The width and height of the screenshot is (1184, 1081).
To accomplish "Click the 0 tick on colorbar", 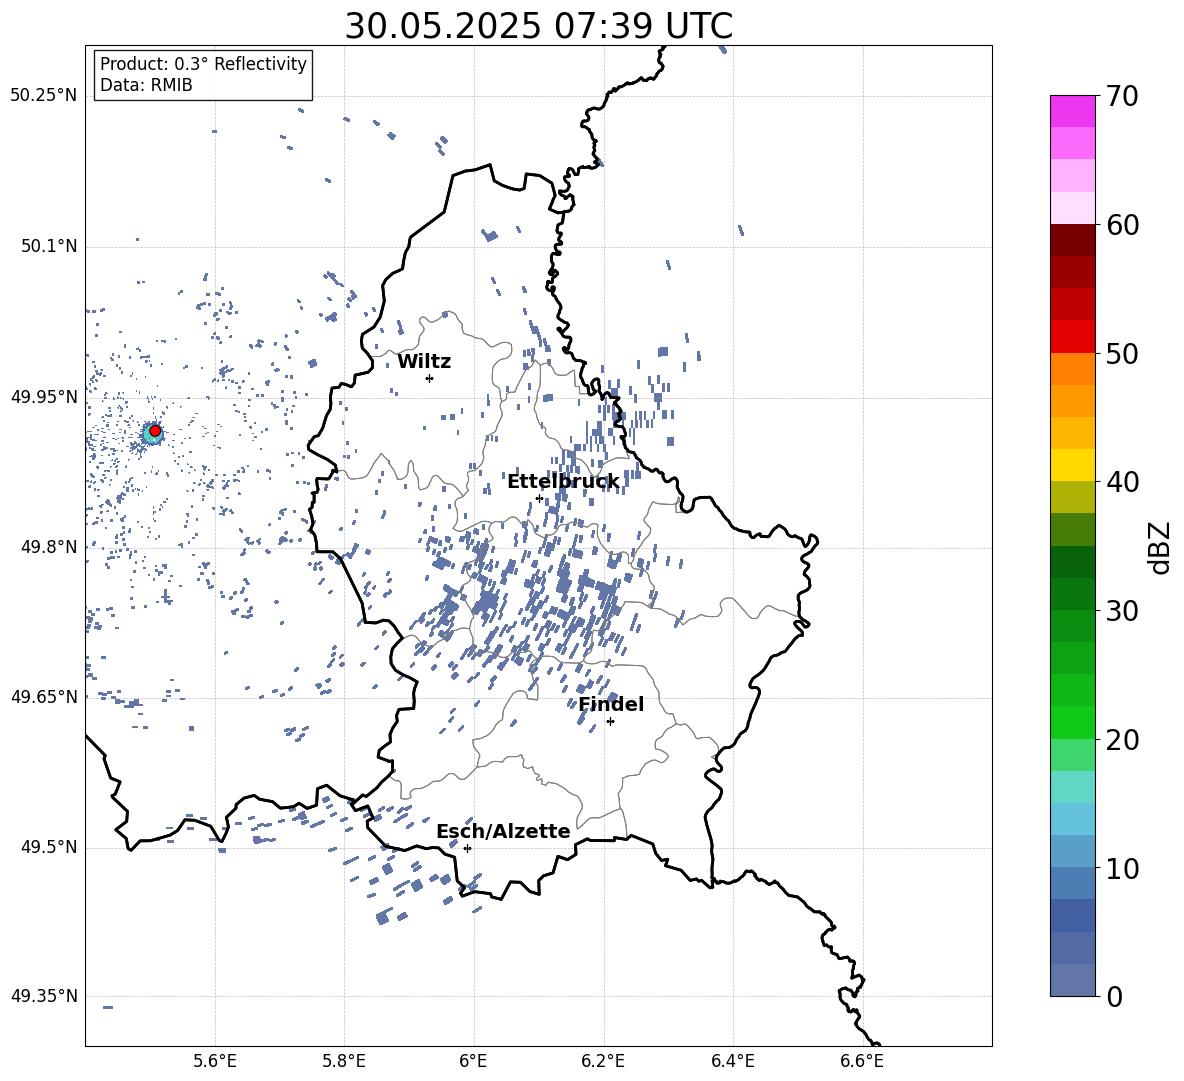I will (x=1114, y=996).
